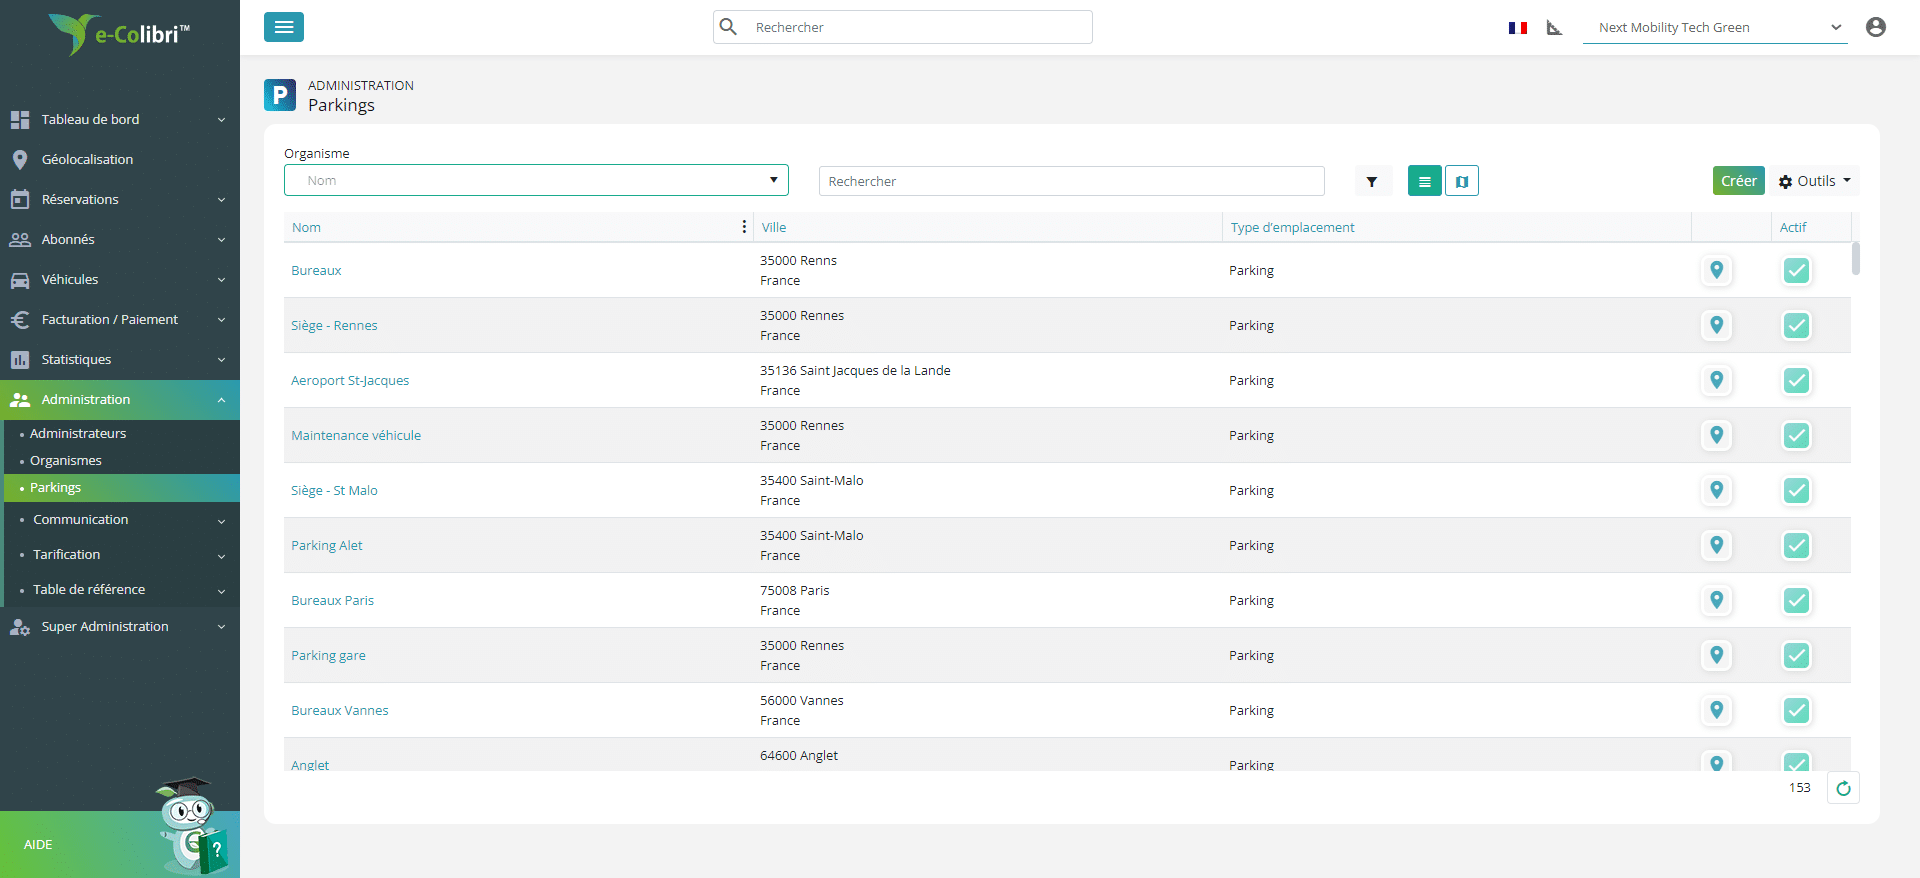Click the hamburger menu toggle button
Image resolution: width=1920 pixels, height=878 pixels.
click(284, 27)
